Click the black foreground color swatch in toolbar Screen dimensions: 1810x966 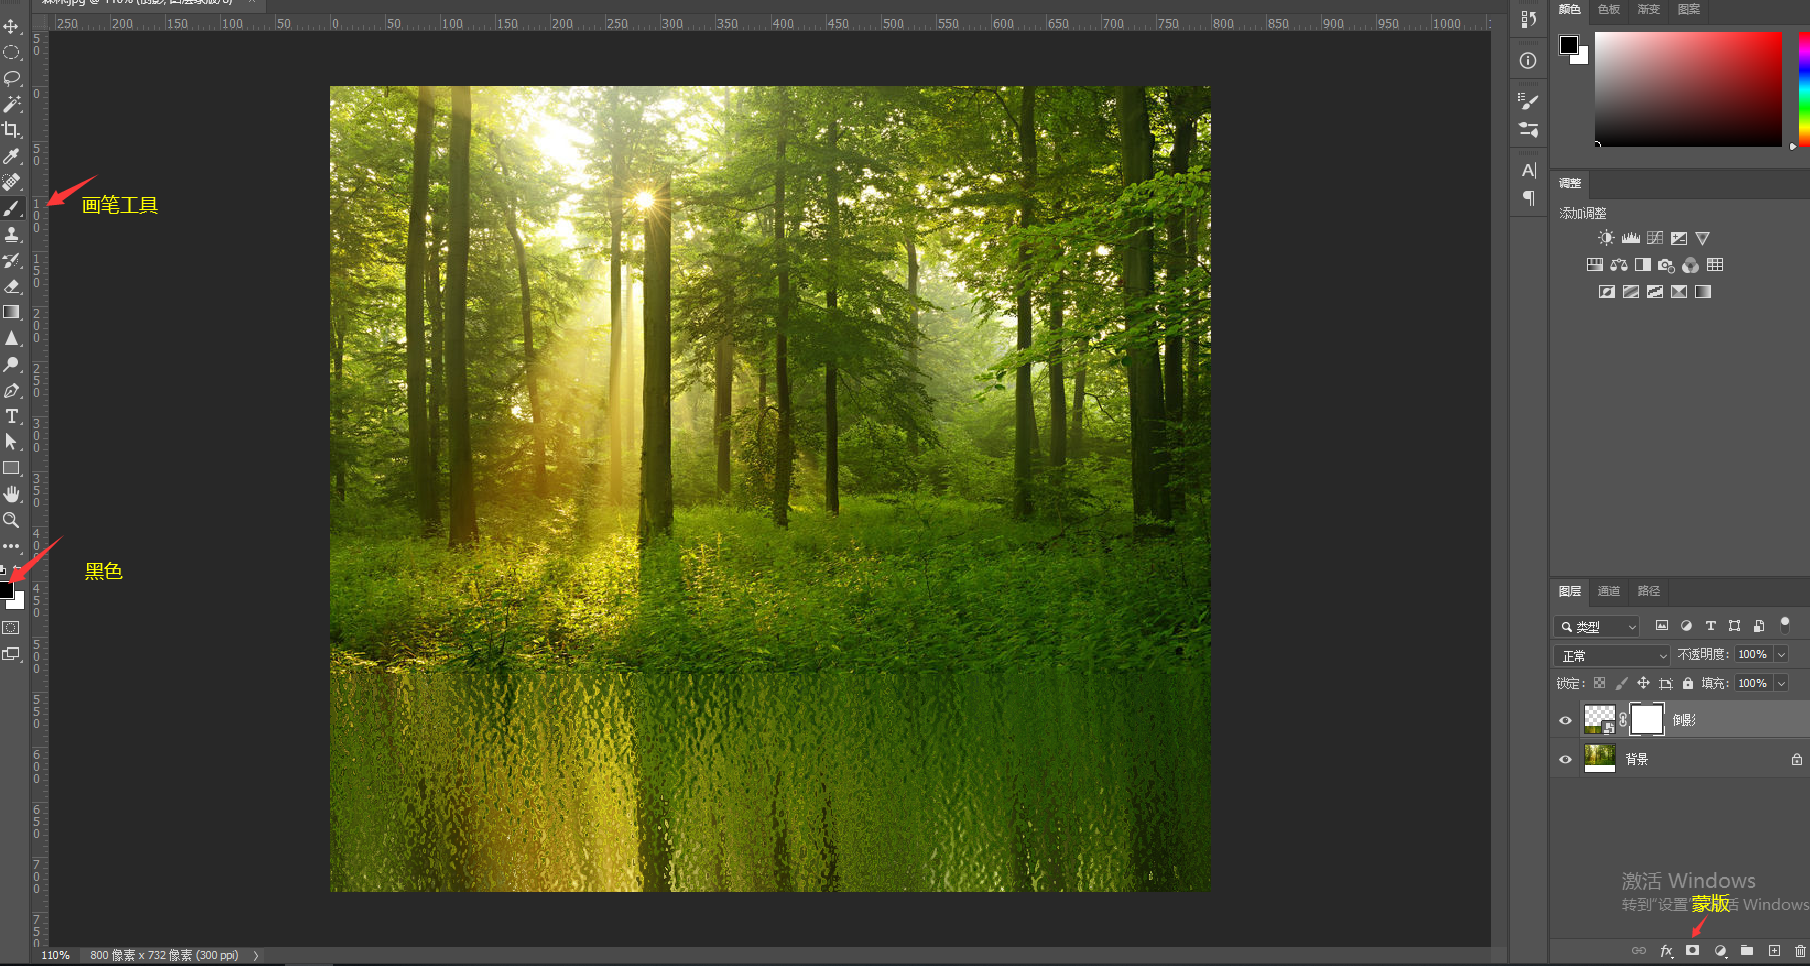click(6, 590)
